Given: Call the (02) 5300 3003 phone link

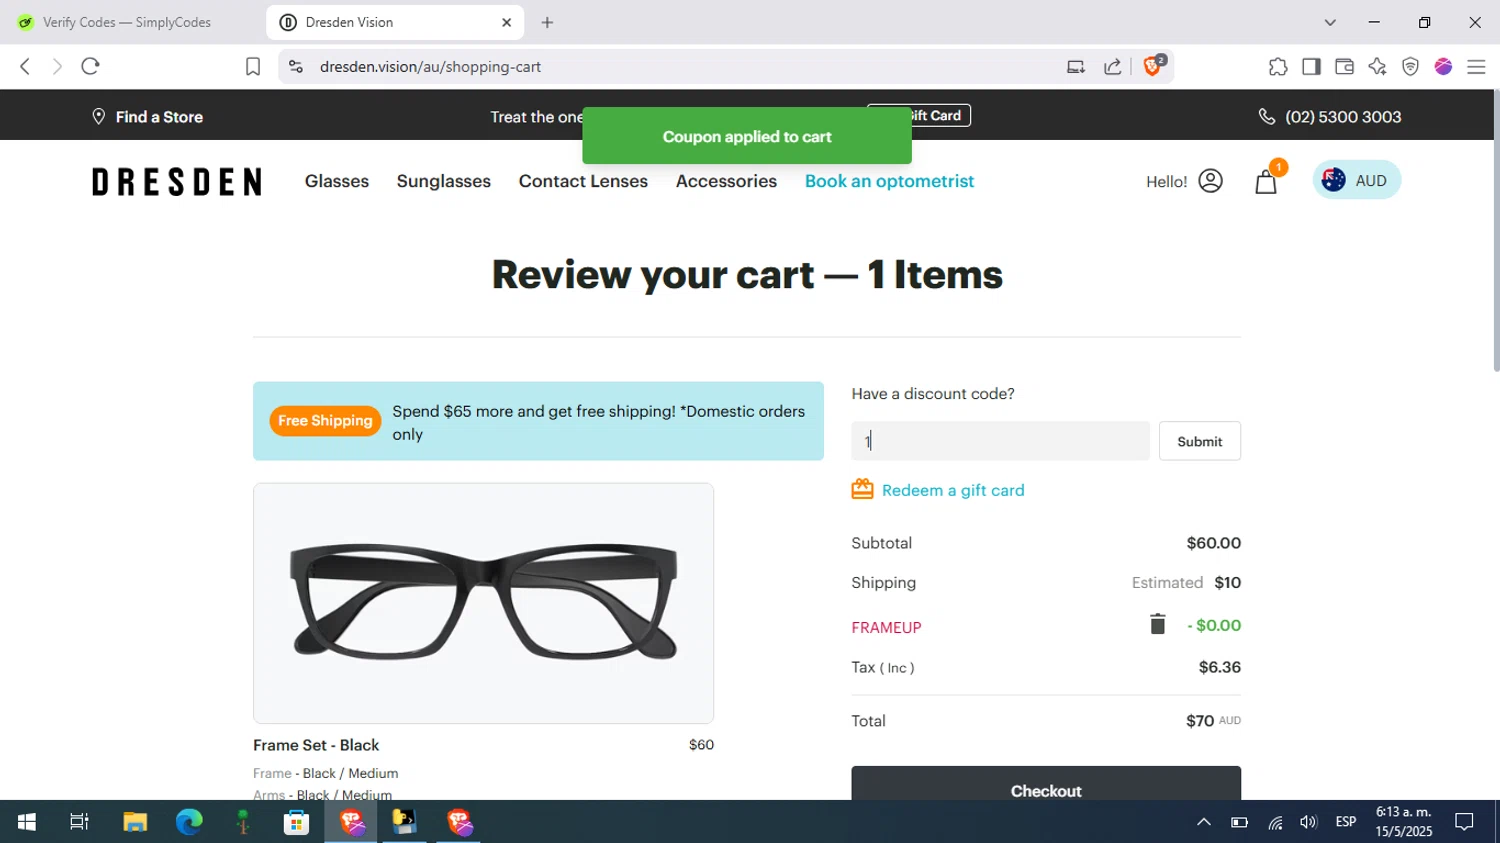Looking at the screenshot, I should [1330, 117].
